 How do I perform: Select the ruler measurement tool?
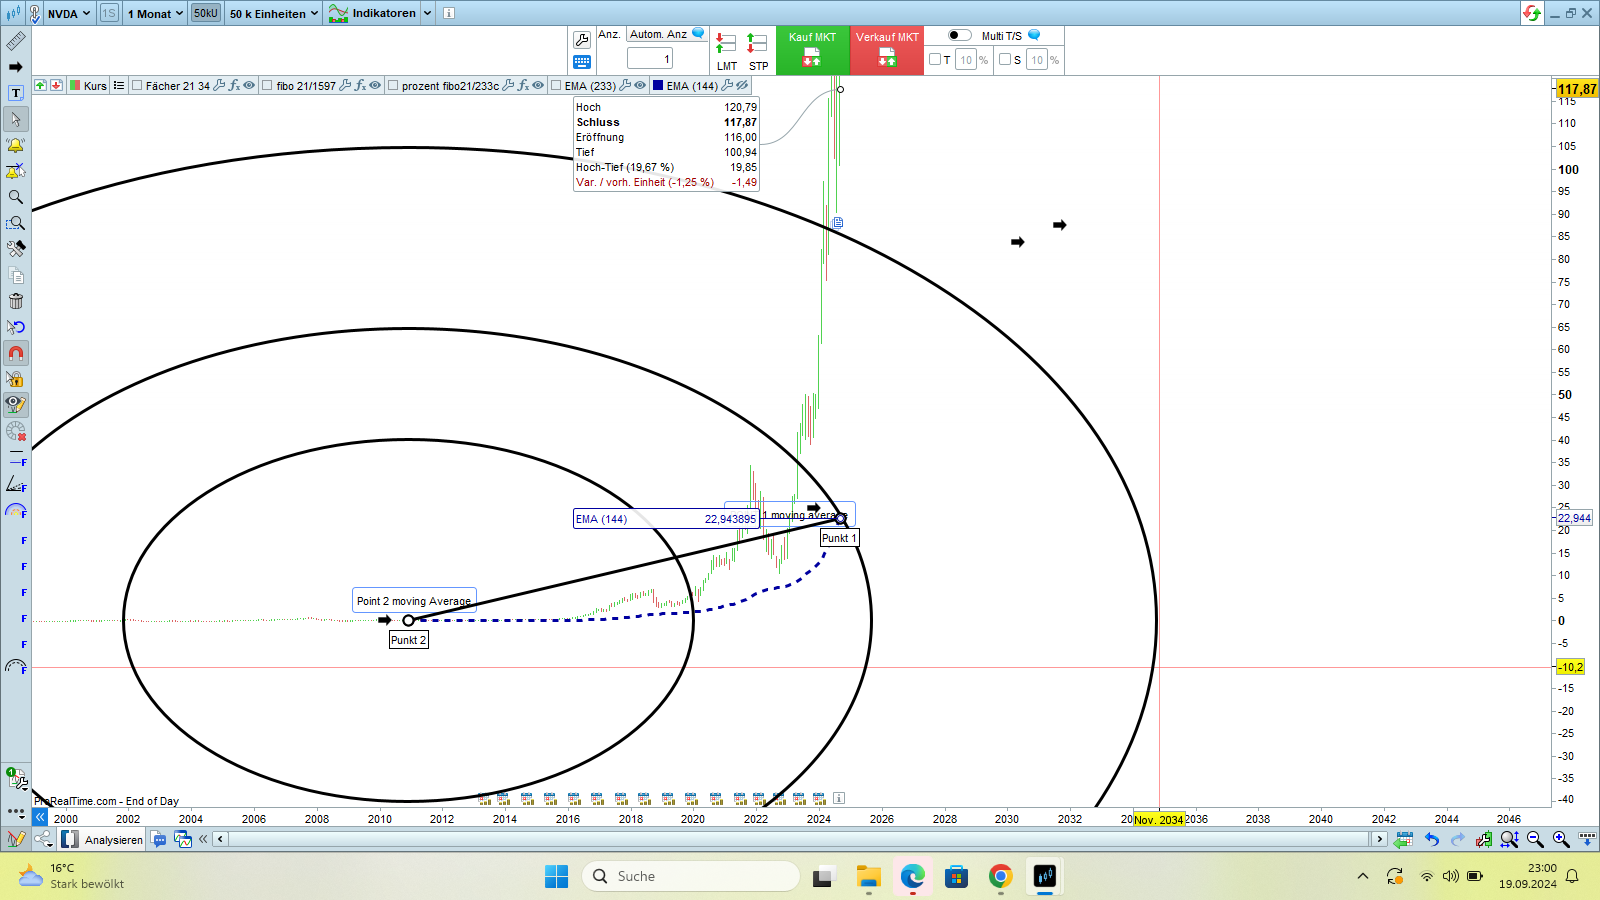click(x=16, y=41)
